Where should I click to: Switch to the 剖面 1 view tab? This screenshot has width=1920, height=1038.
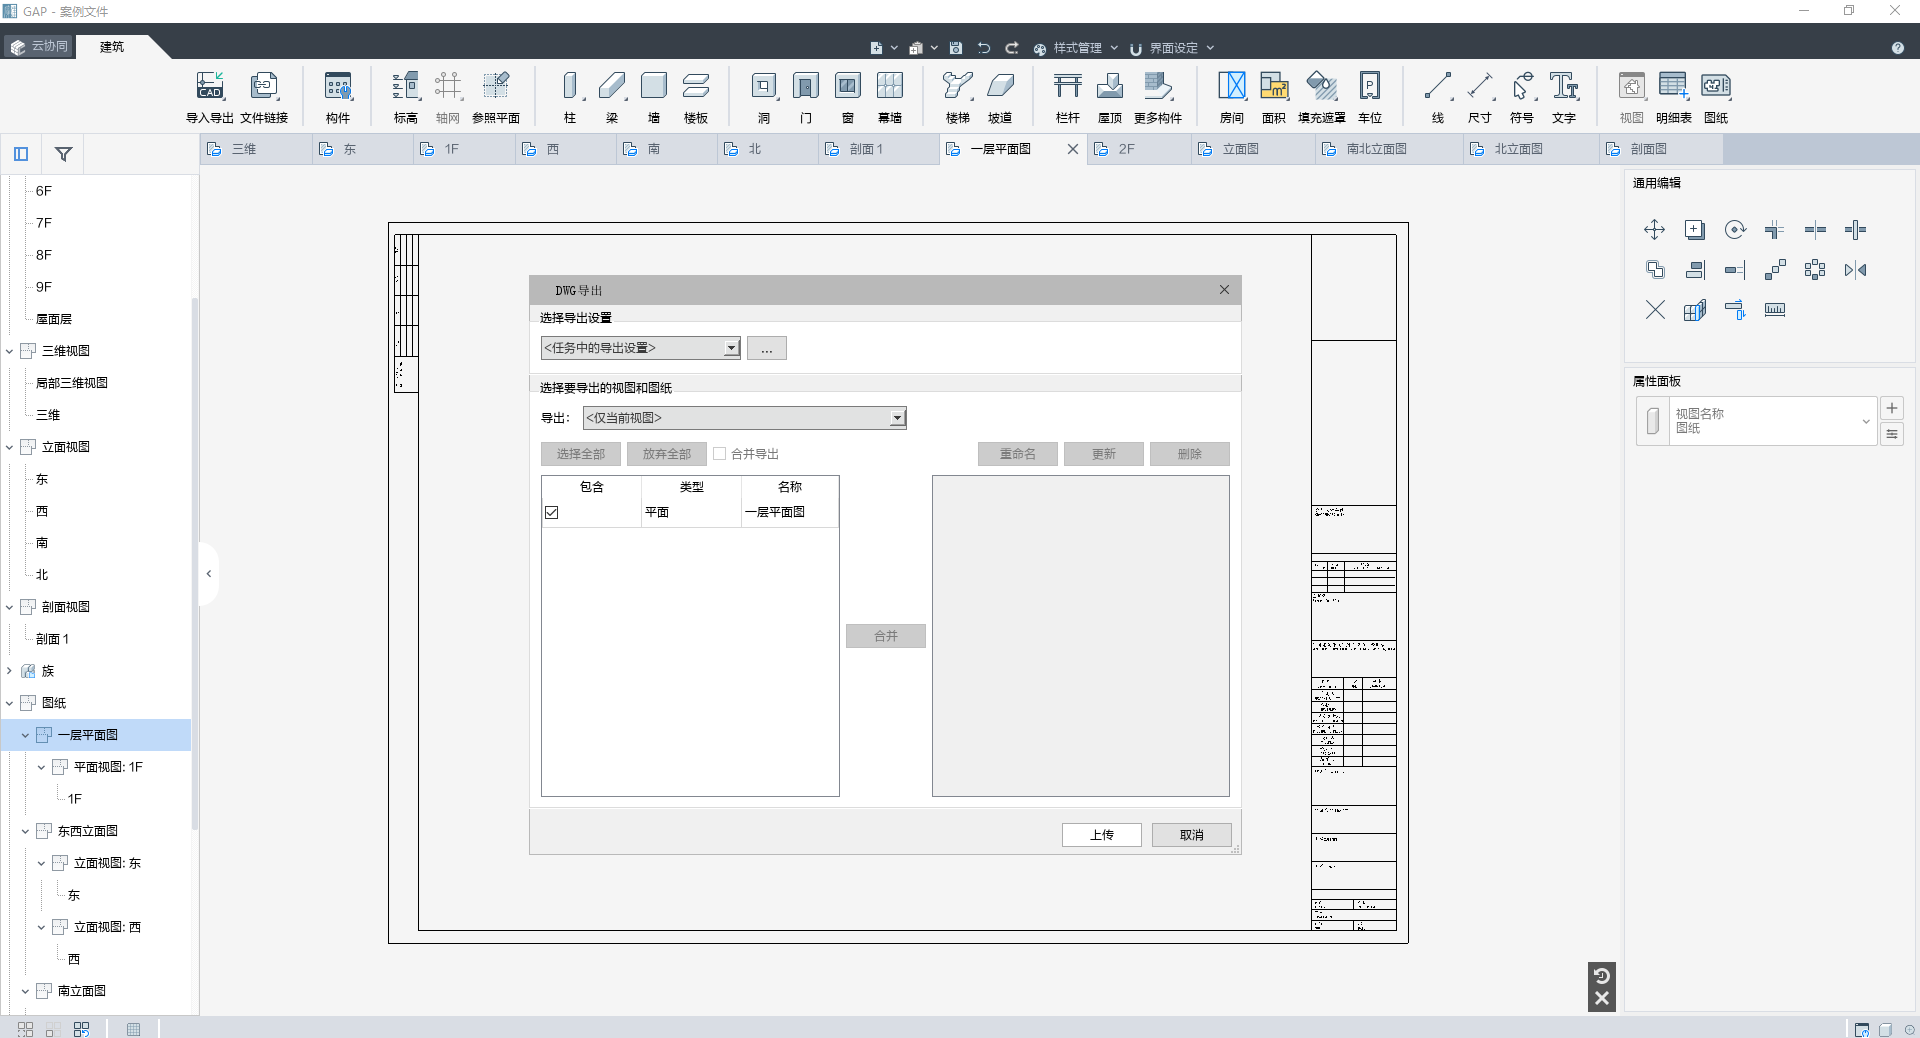[878, 149]
